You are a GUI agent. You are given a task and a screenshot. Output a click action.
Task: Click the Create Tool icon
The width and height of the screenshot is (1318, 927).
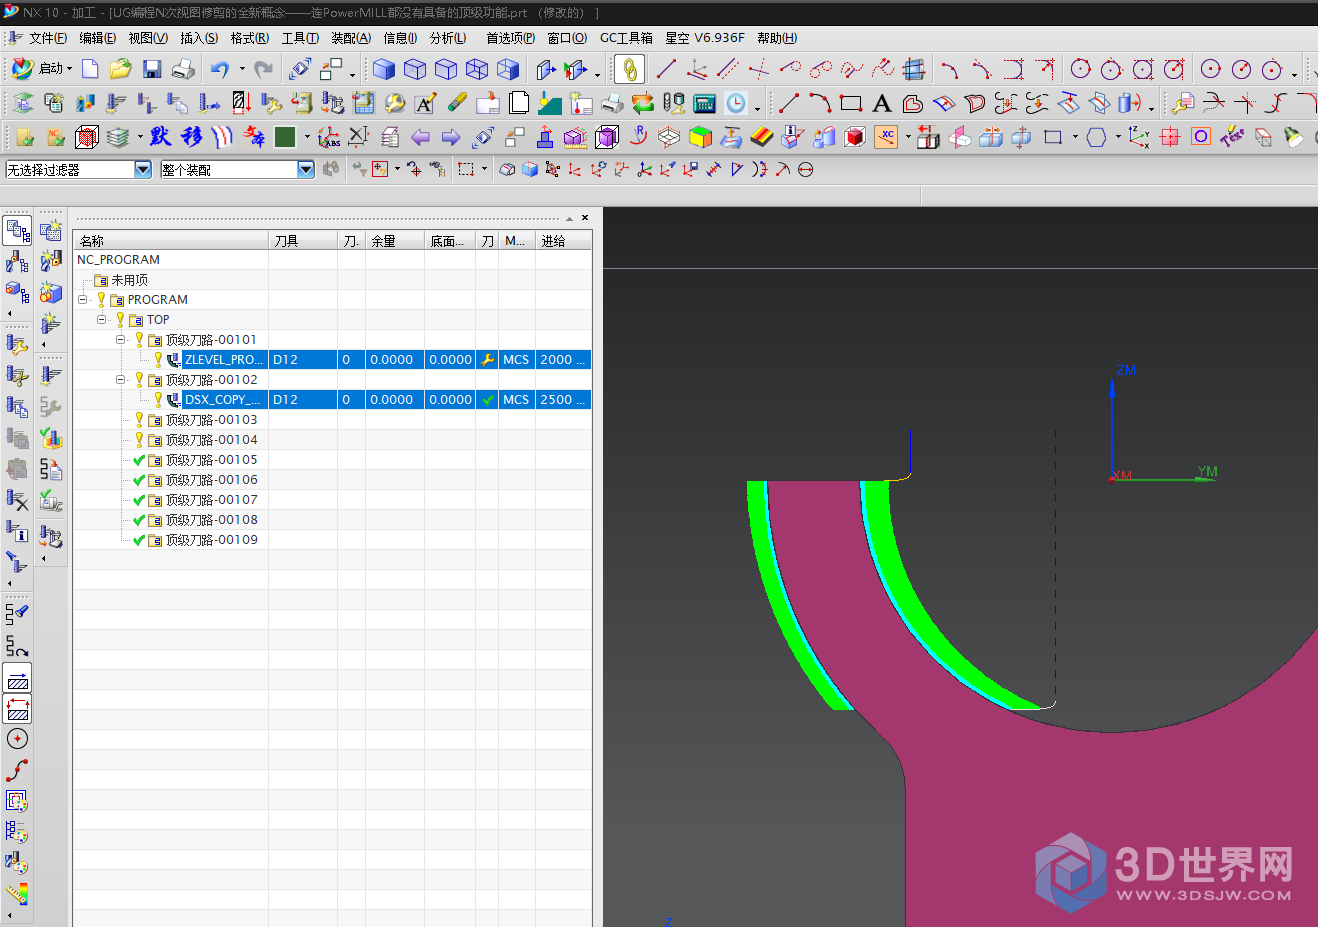pyautogui.click(x=51, y=261)
